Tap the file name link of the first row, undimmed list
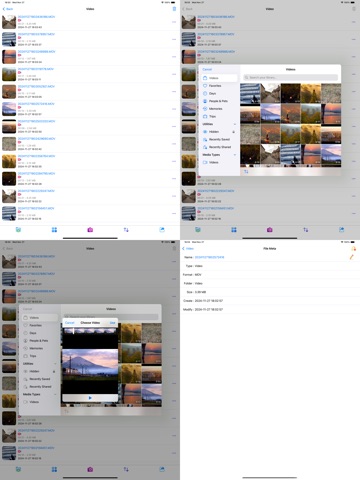 [36, 17]
